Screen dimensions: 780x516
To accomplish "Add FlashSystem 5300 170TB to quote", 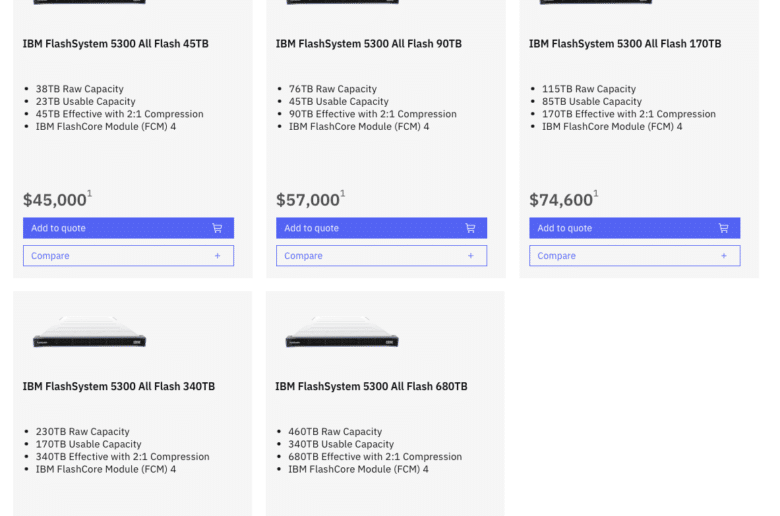I will click(635, 228).
